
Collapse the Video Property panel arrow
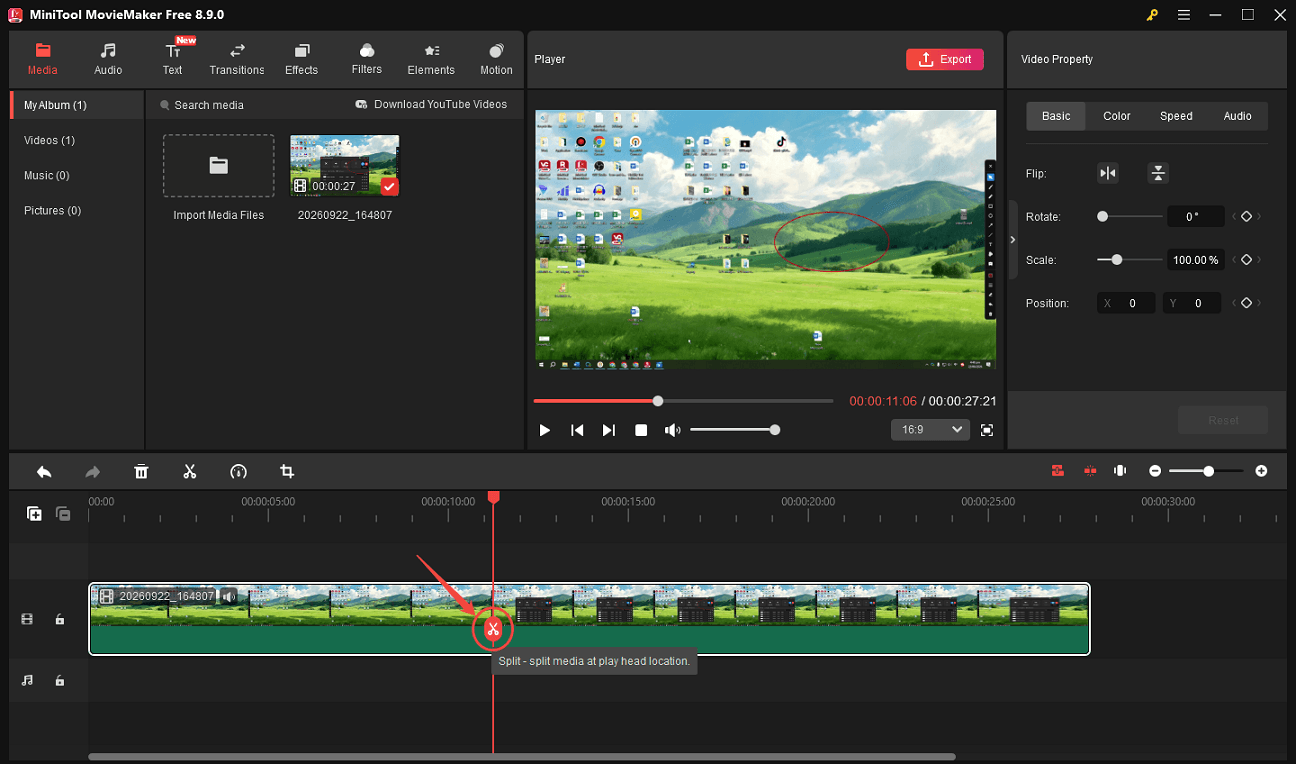pyautogui.click(x=1013, y=240)
